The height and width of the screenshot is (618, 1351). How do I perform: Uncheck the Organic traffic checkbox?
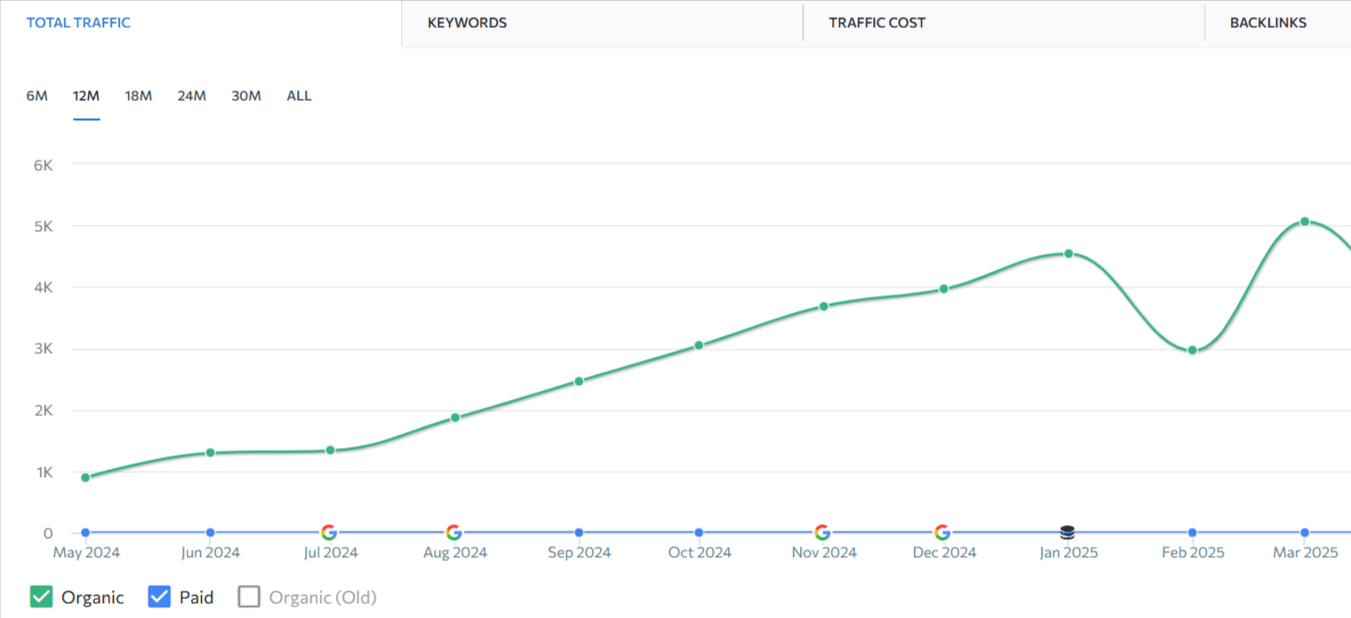pos(41,597)
